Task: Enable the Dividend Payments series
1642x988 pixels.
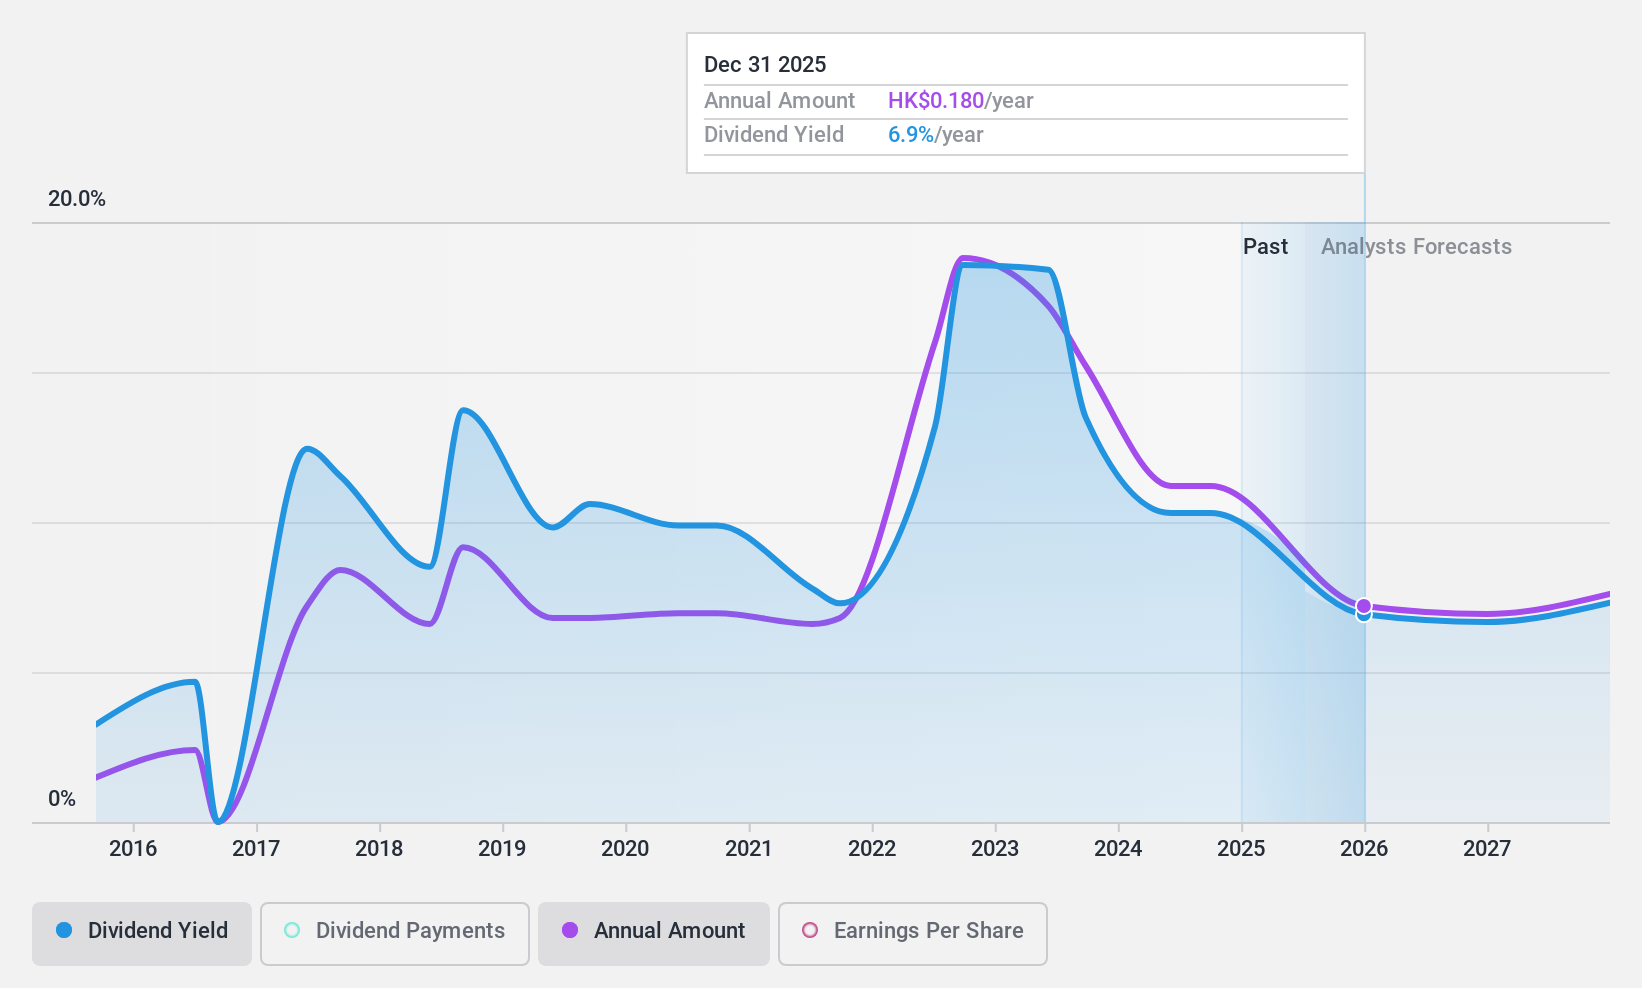Action: click(x=395, y=934)
